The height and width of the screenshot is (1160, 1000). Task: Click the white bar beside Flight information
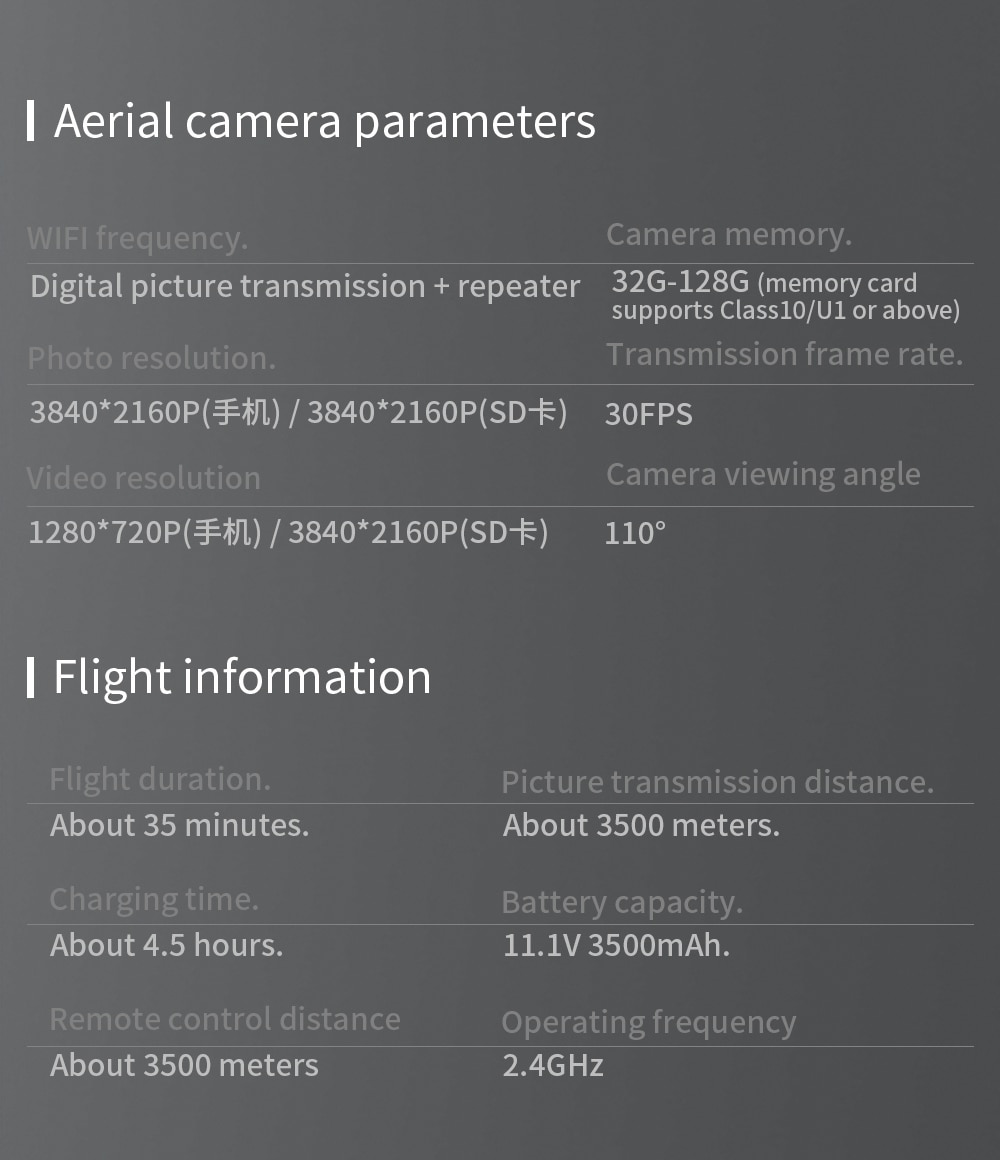(31, 677)
